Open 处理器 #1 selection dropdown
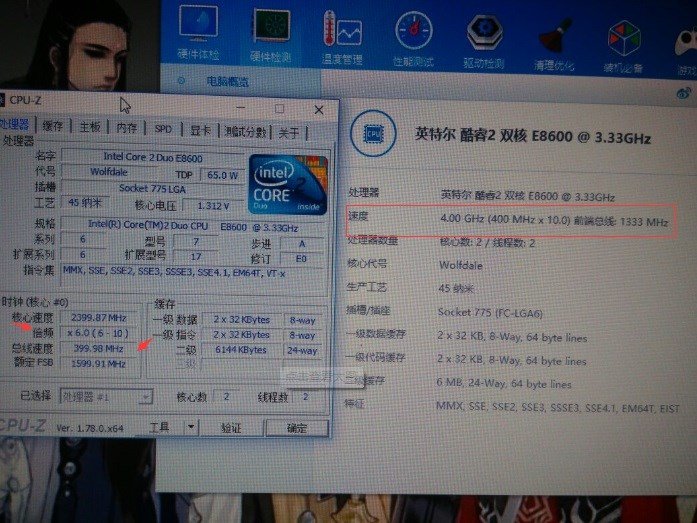Screen dimensions: 697x523 coord(106,396)
